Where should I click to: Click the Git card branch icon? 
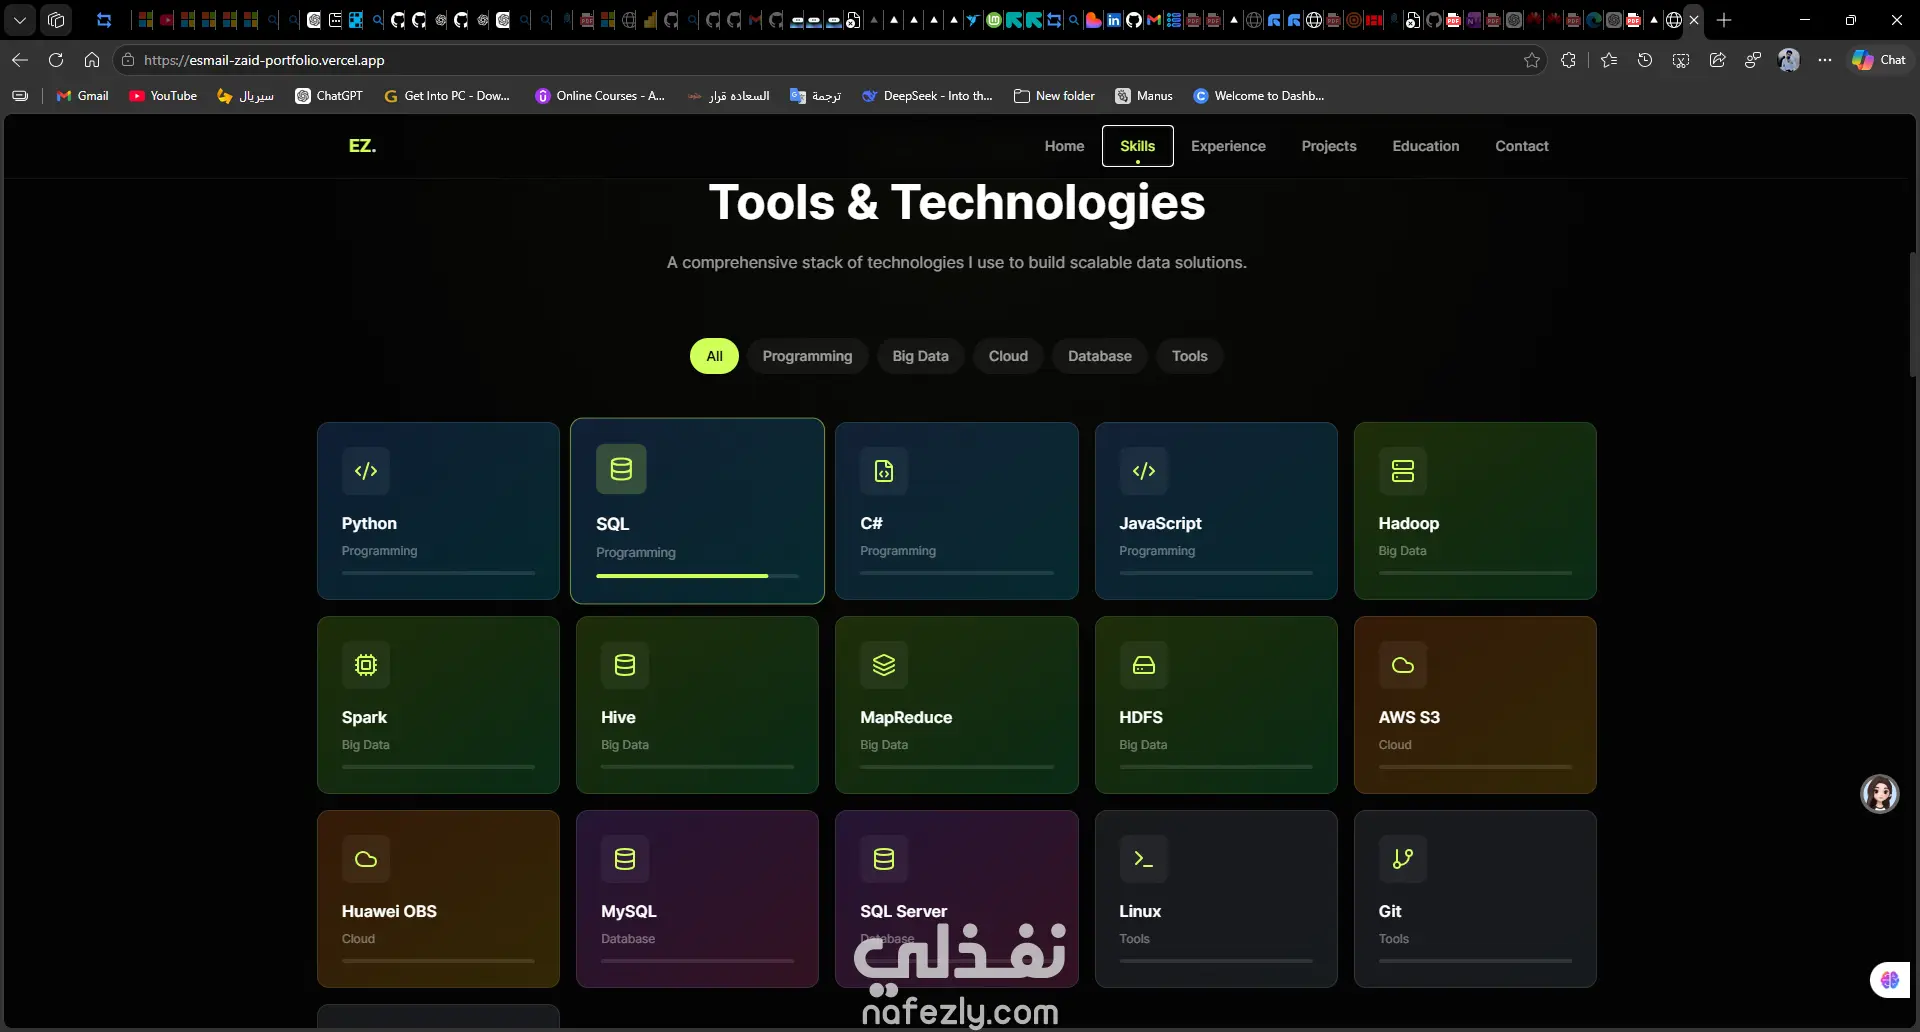[1403, 859]
